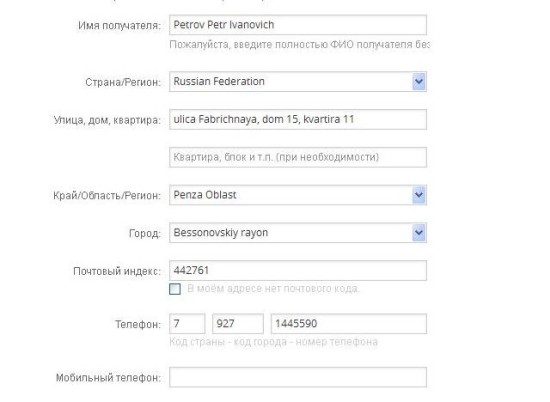The image size is (550, 402).
Task: Click the Penza Oblast dropdown arrow
Action: (x=419, y=195)
